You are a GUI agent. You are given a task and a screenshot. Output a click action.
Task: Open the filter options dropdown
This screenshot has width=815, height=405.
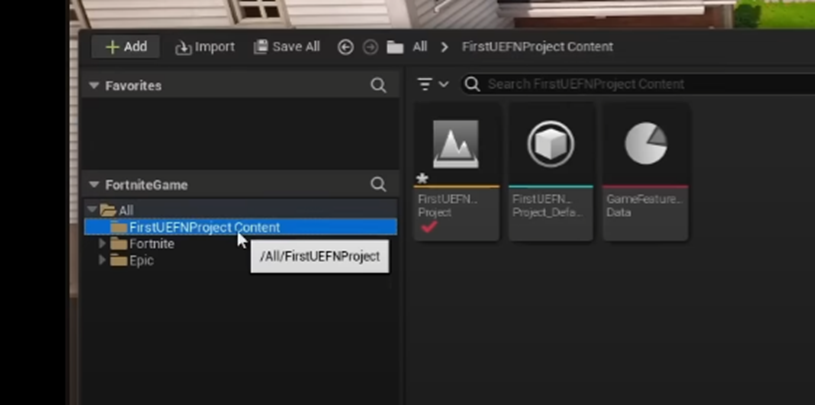pos(432,84)
